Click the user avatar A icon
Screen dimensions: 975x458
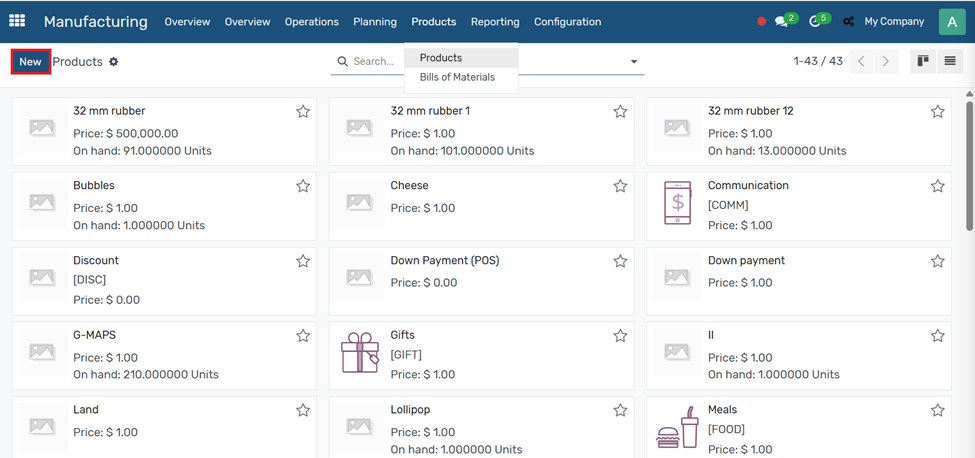951,21
